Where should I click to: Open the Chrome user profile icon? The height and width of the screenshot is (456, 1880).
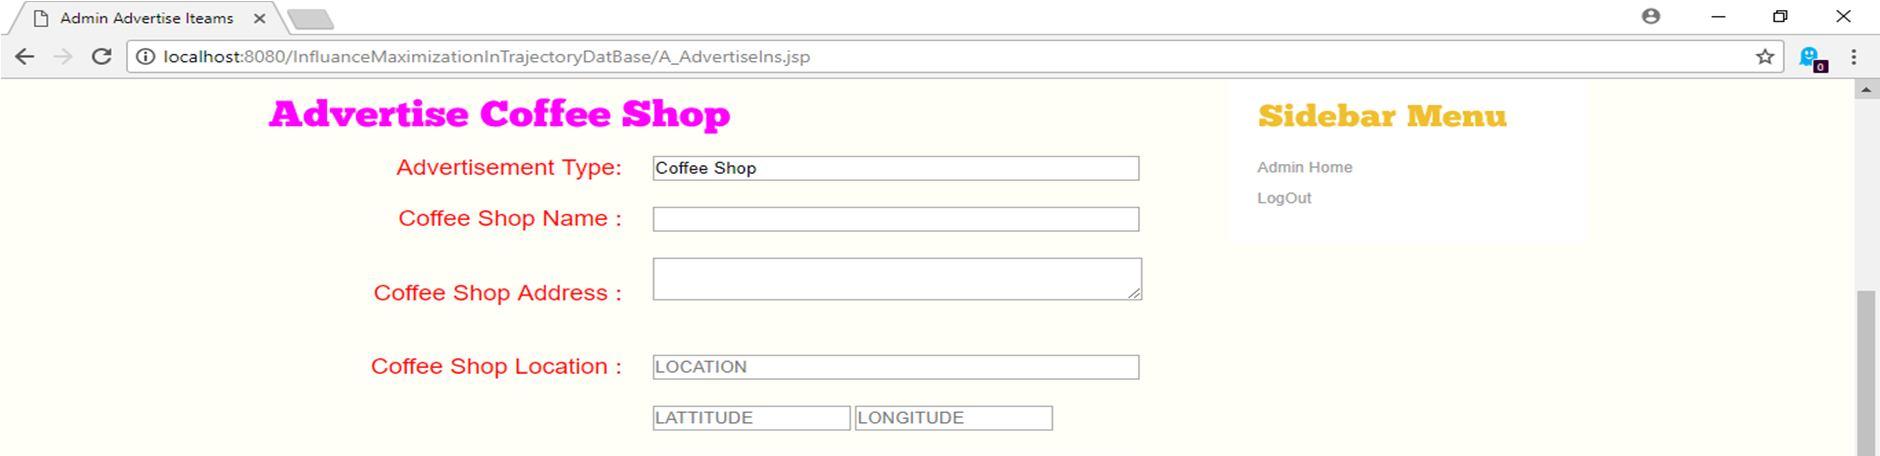1651,16
